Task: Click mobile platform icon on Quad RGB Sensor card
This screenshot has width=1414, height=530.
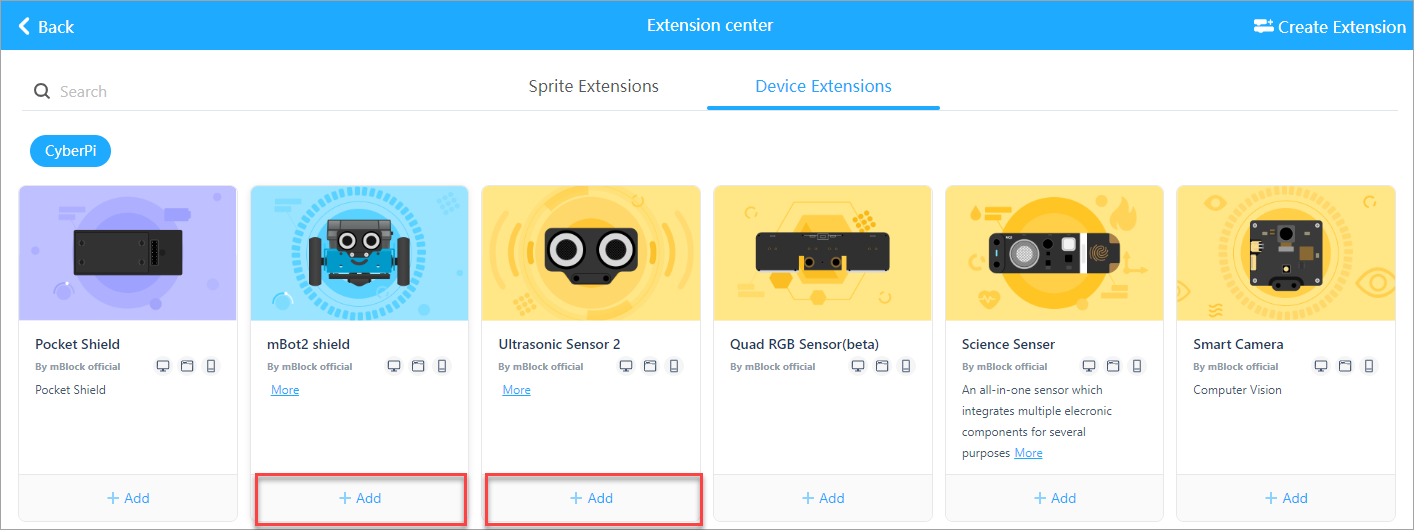Action: click(906, 366)
